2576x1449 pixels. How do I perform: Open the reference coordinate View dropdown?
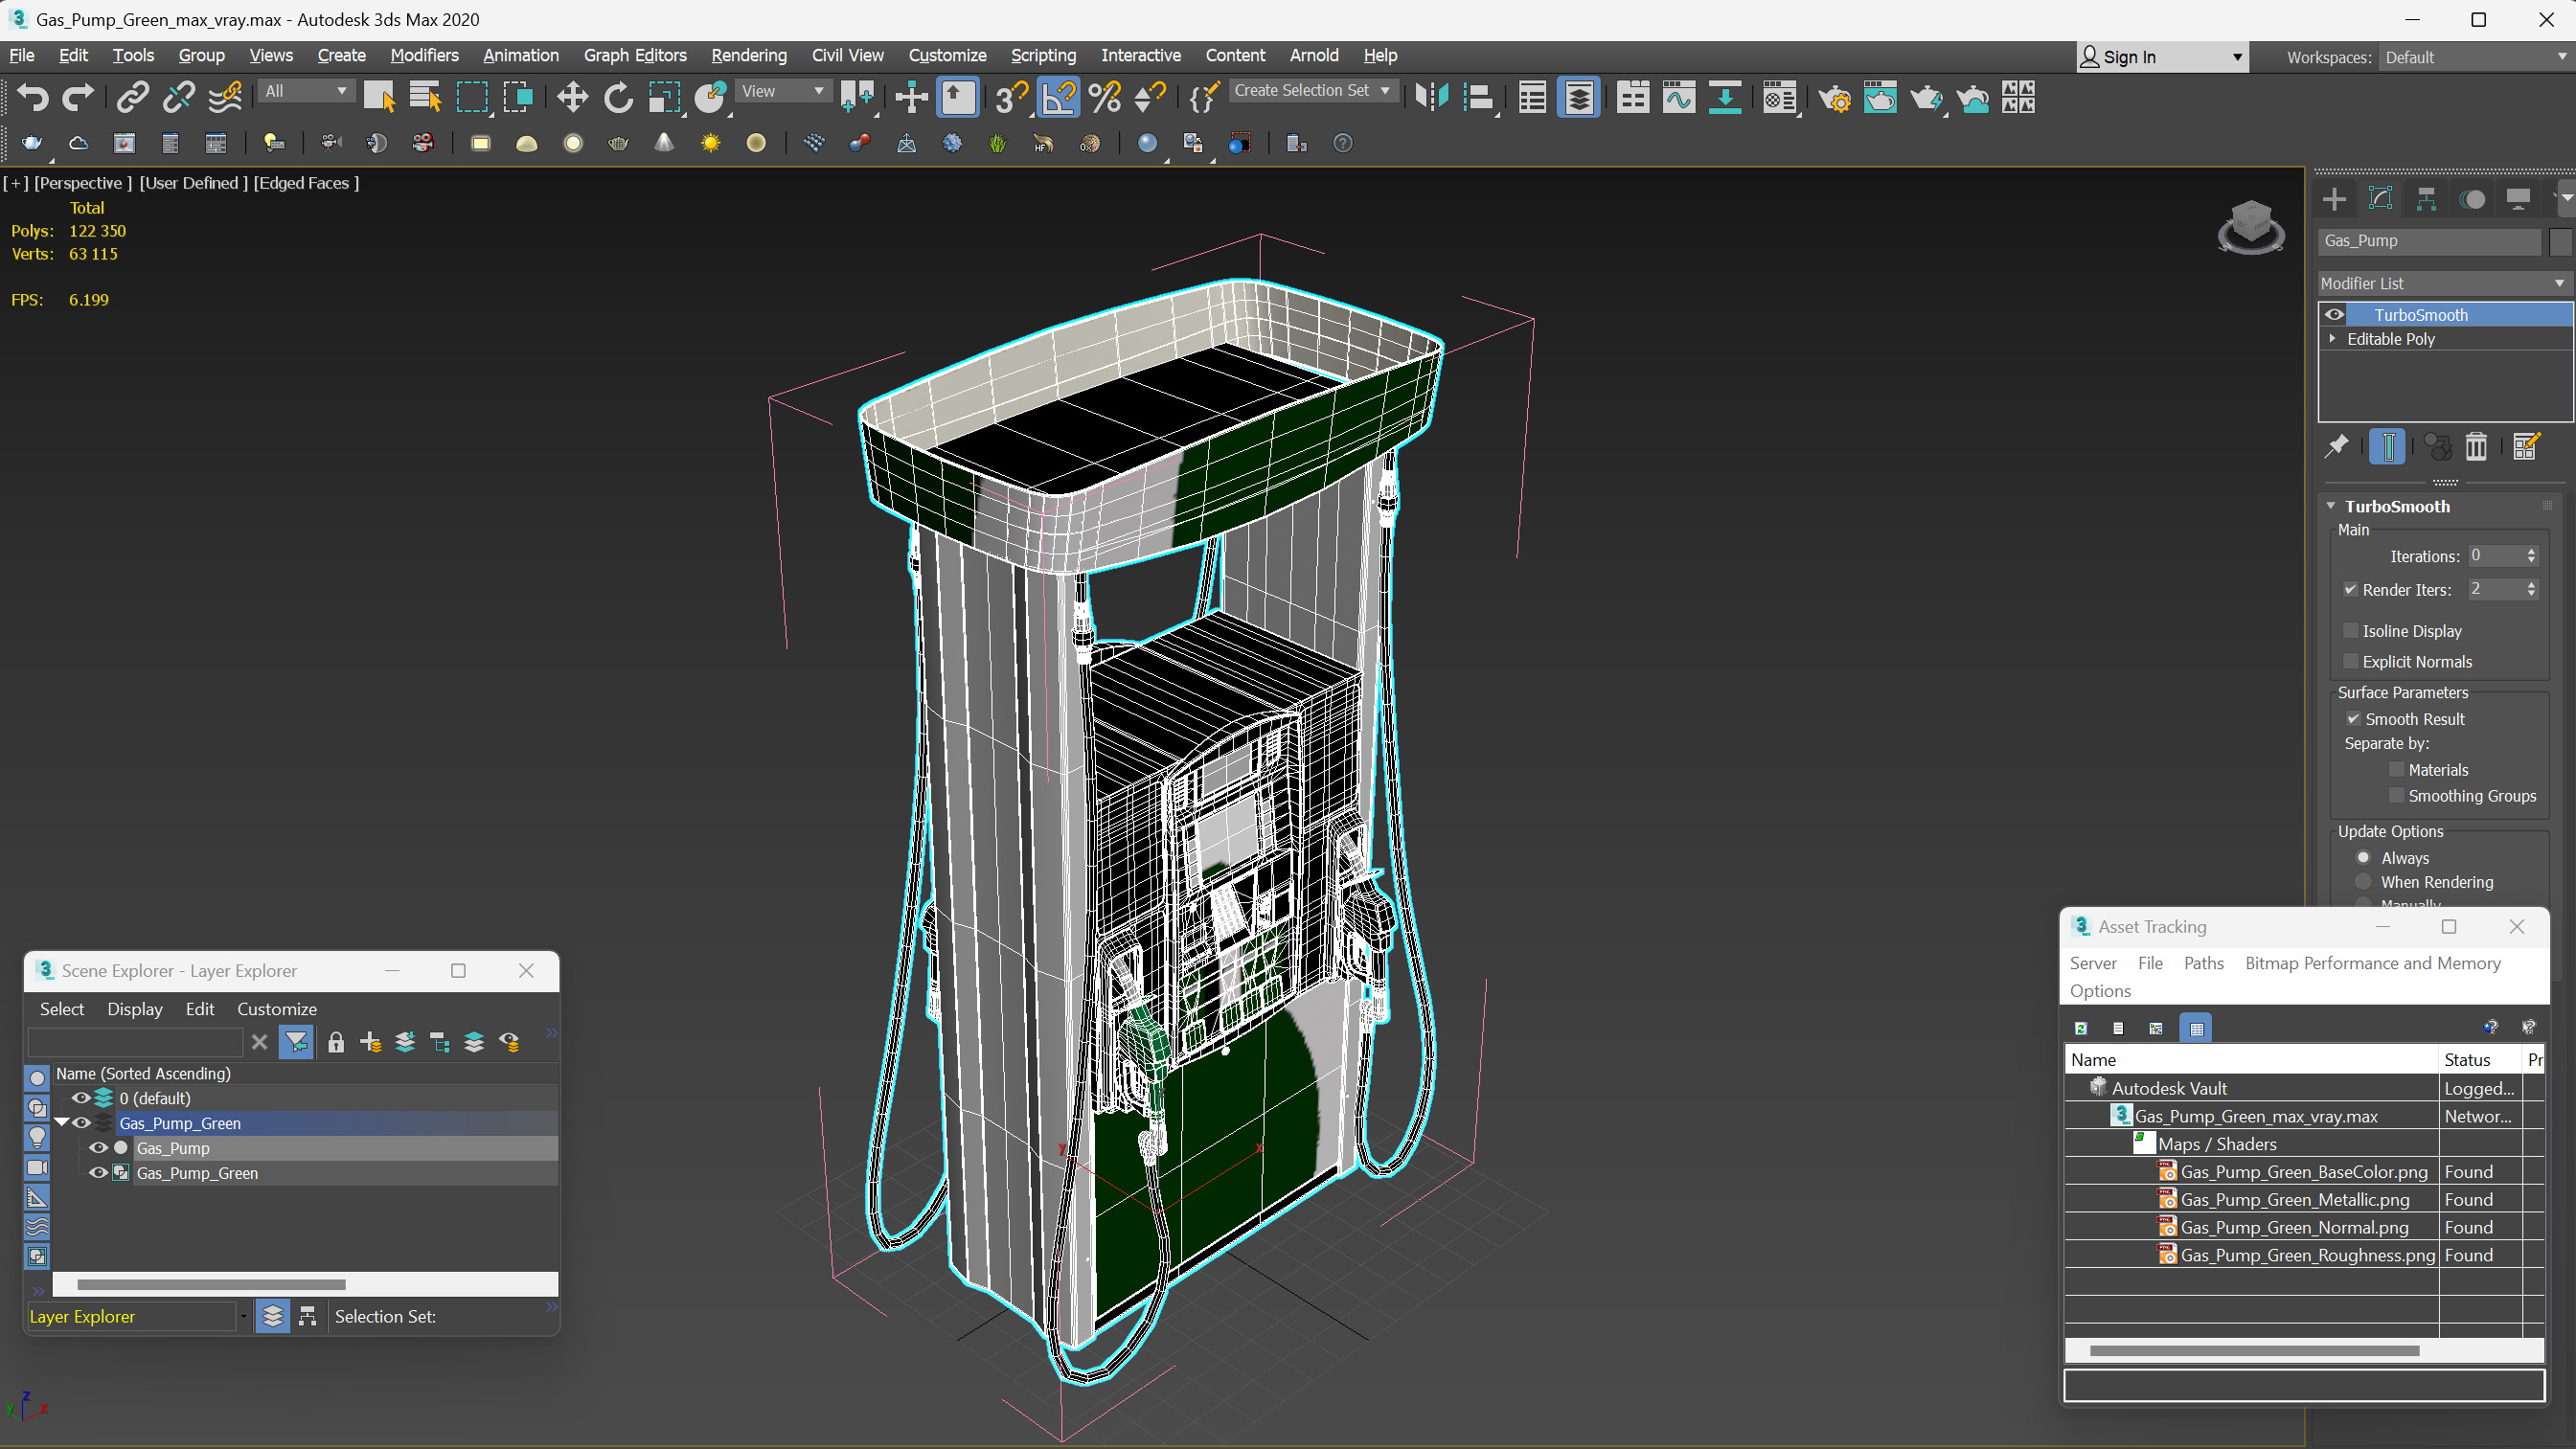click(x=784, y=91)
